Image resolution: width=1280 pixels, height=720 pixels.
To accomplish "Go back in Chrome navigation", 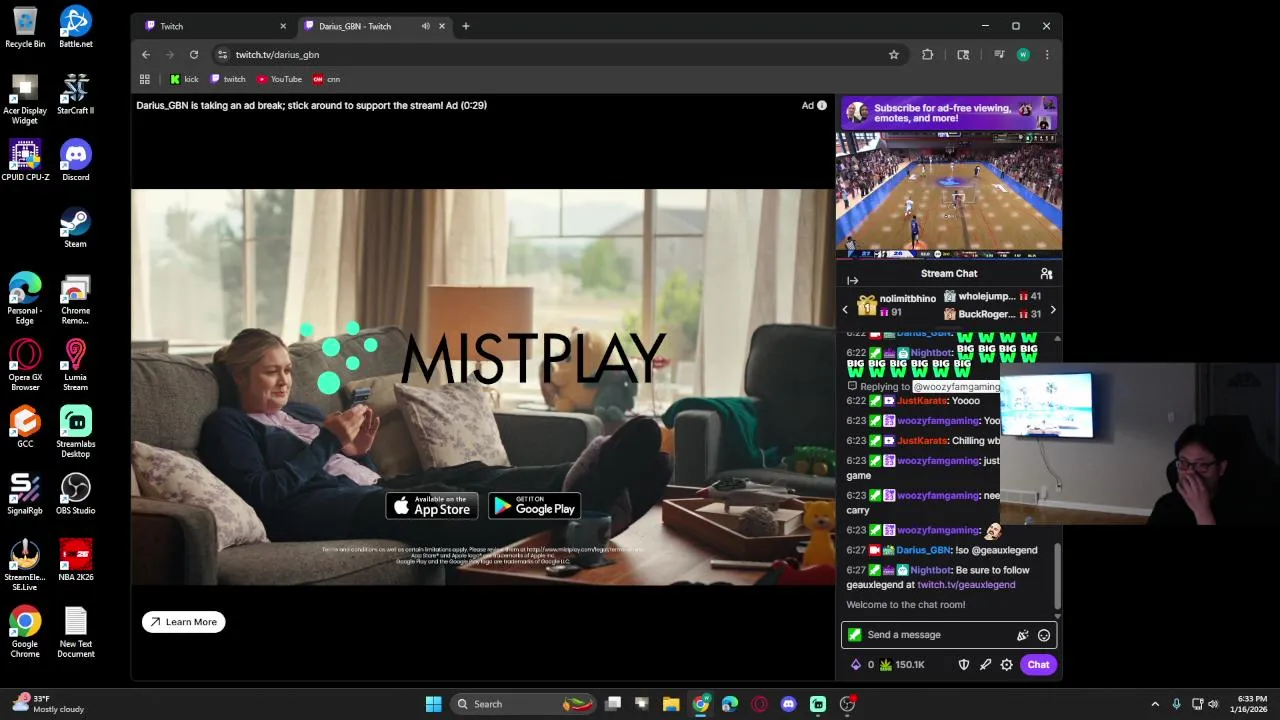I will tap(146, 55).
